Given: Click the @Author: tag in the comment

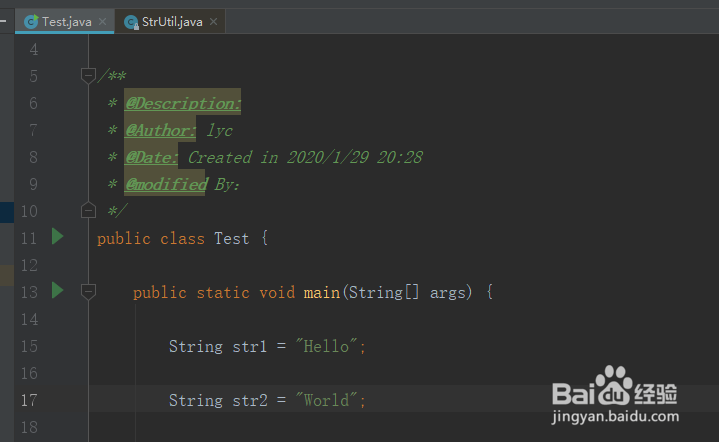Looking at the screenshot, I should point(160,130).
